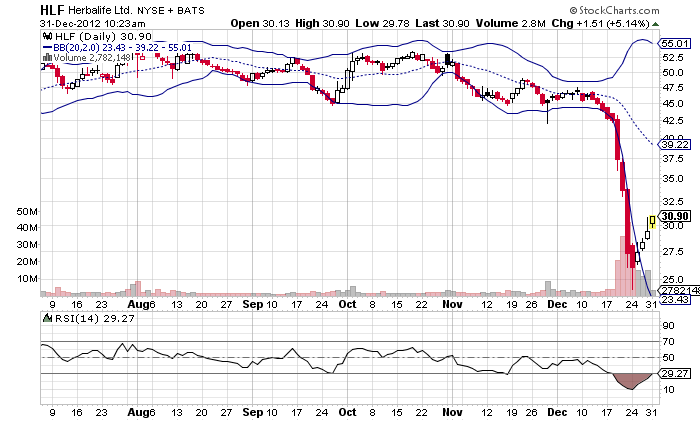
Task: Click the Volume 2,782,148 legend text
Action: pos(92,58)
